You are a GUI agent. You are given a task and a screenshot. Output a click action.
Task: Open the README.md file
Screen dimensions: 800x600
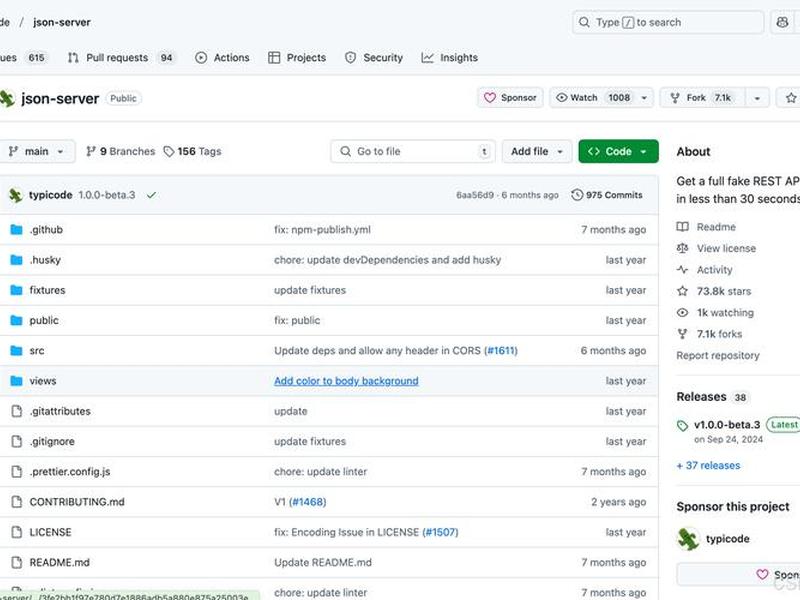click(x=60, y=562)
